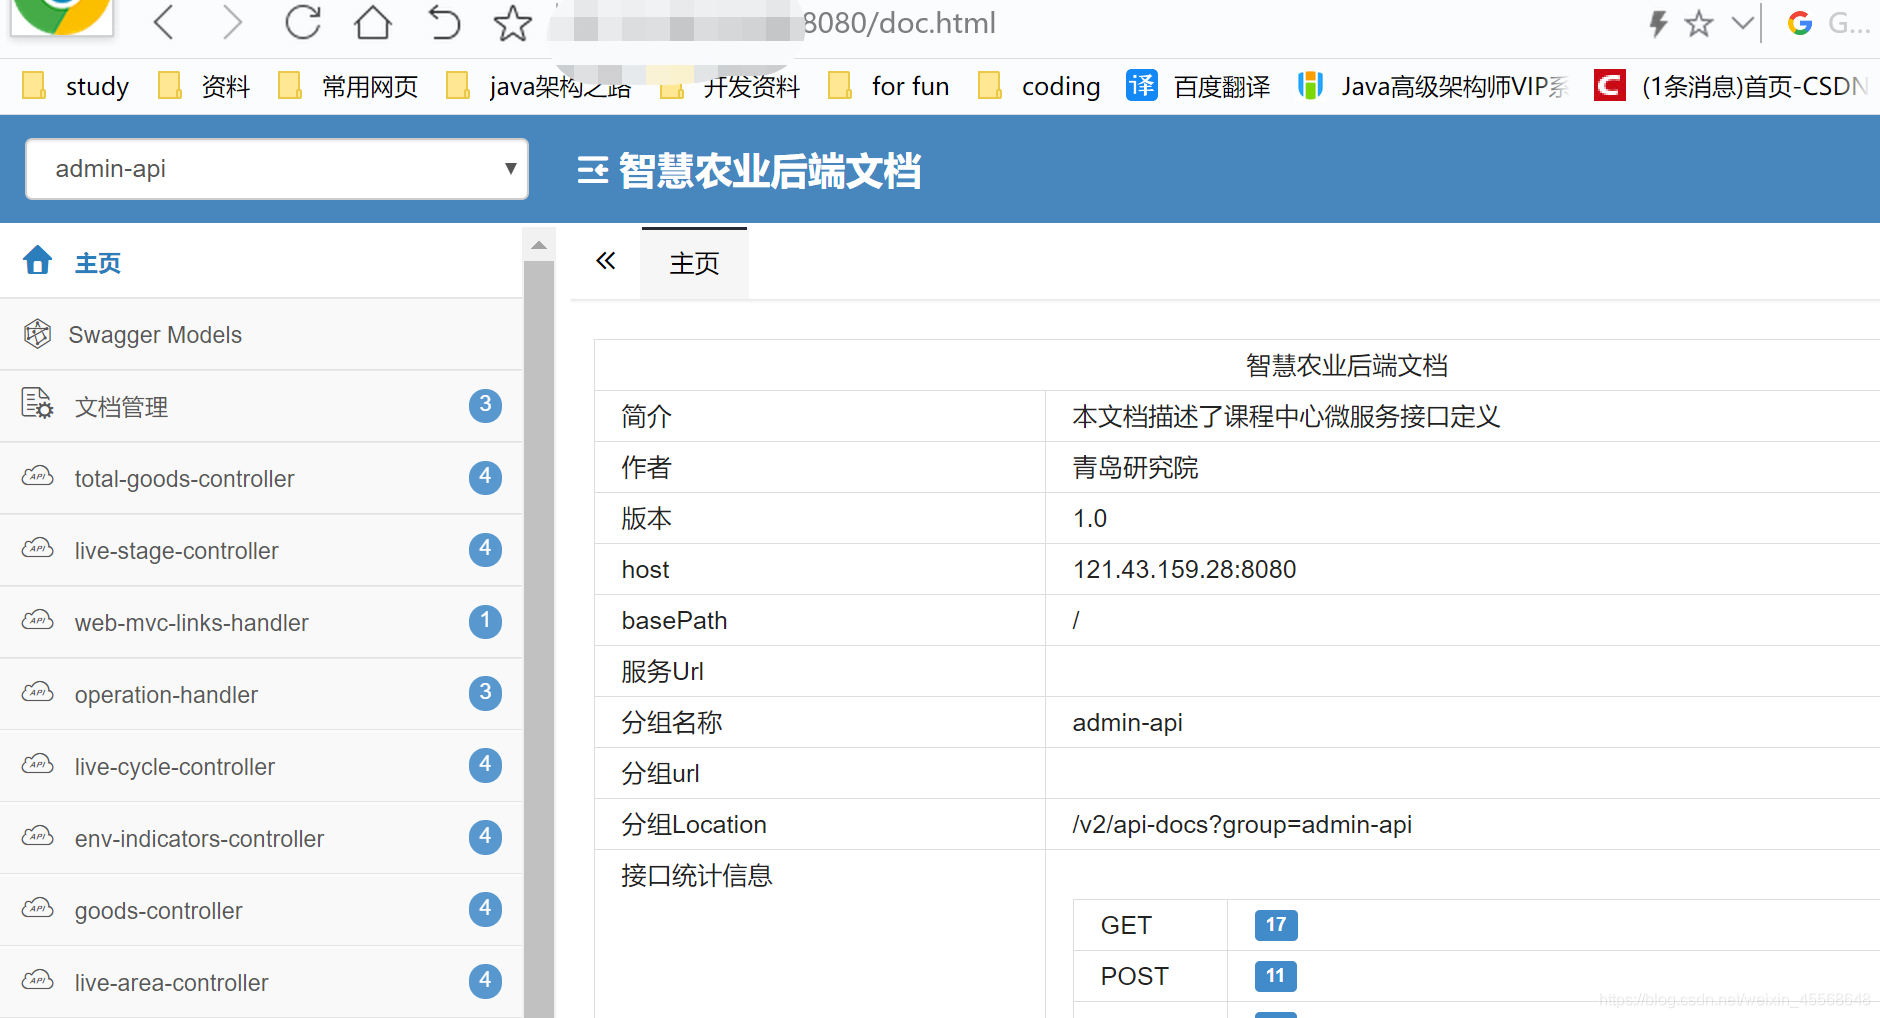1880x1018 pixels.
Task: Switch to the 主页 content tab
Action: 694,263
